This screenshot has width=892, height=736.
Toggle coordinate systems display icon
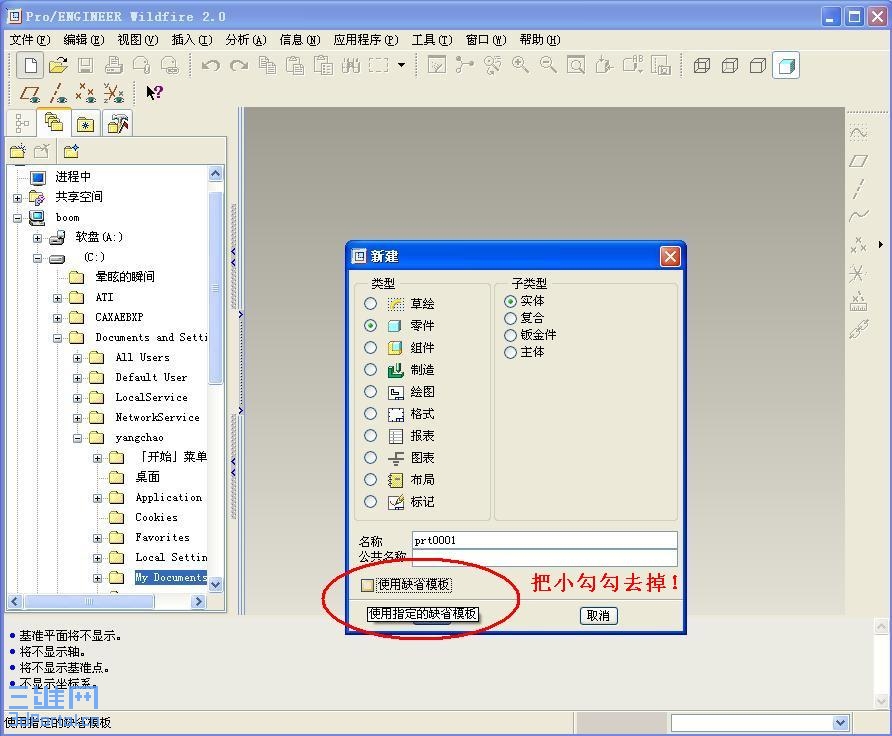pyautogui.click(x=114, y=93)
